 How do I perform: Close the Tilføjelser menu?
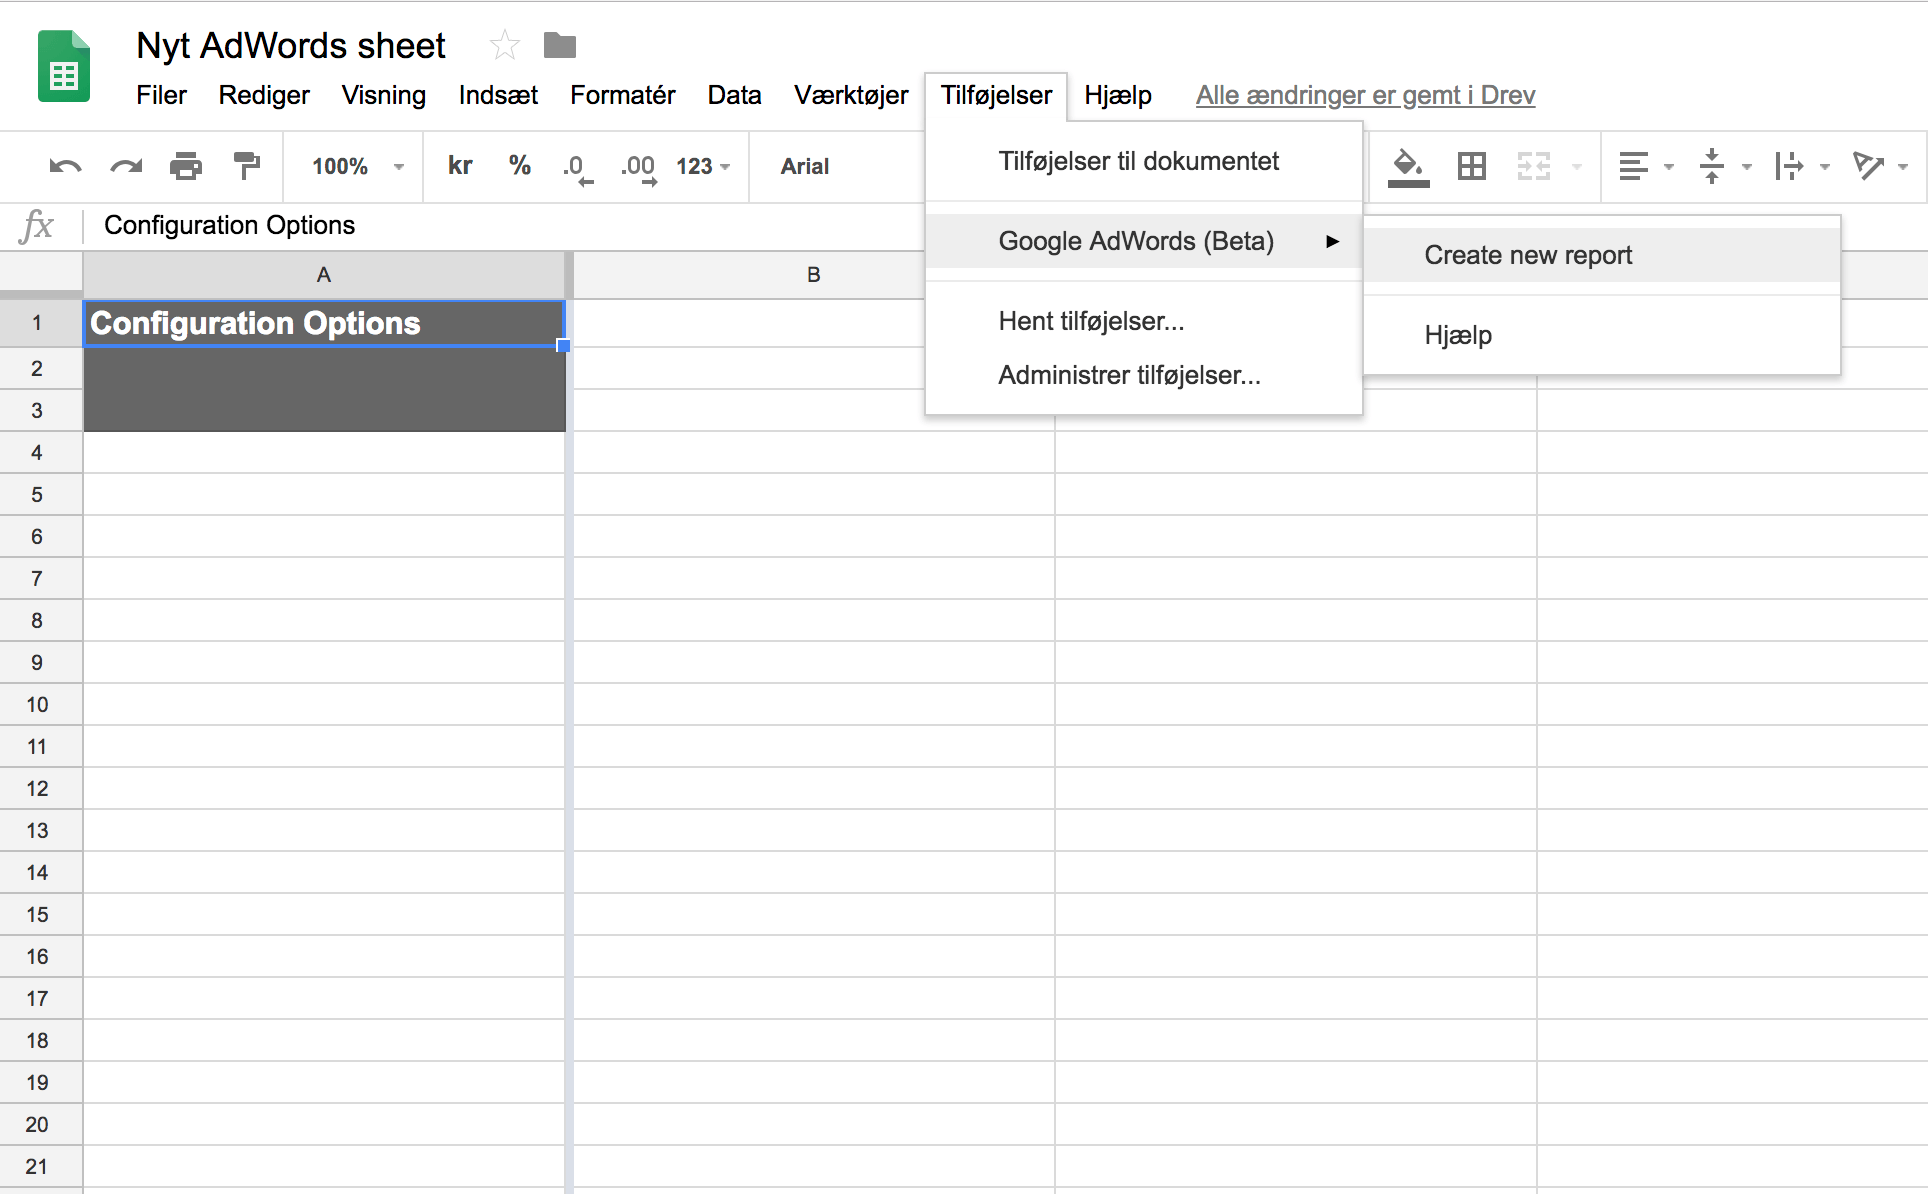[996, 96]
